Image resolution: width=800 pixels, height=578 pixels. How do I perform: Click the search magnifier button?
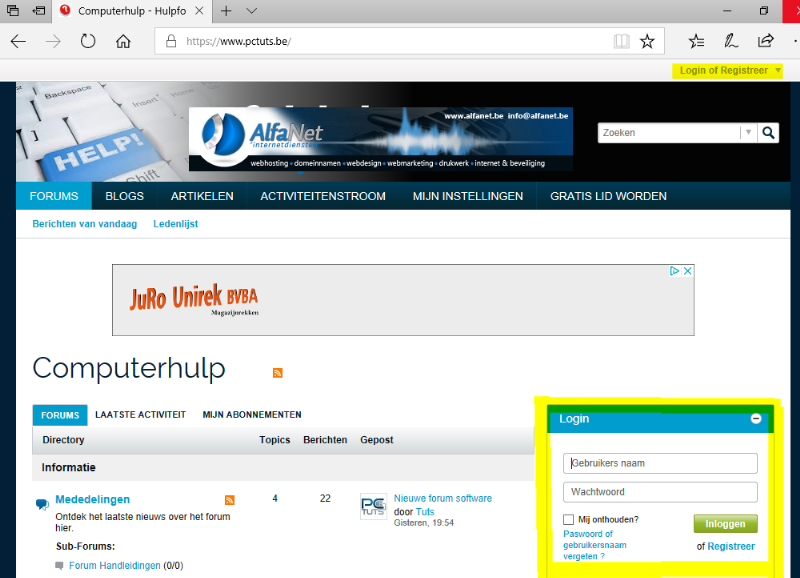coord(769,132)
